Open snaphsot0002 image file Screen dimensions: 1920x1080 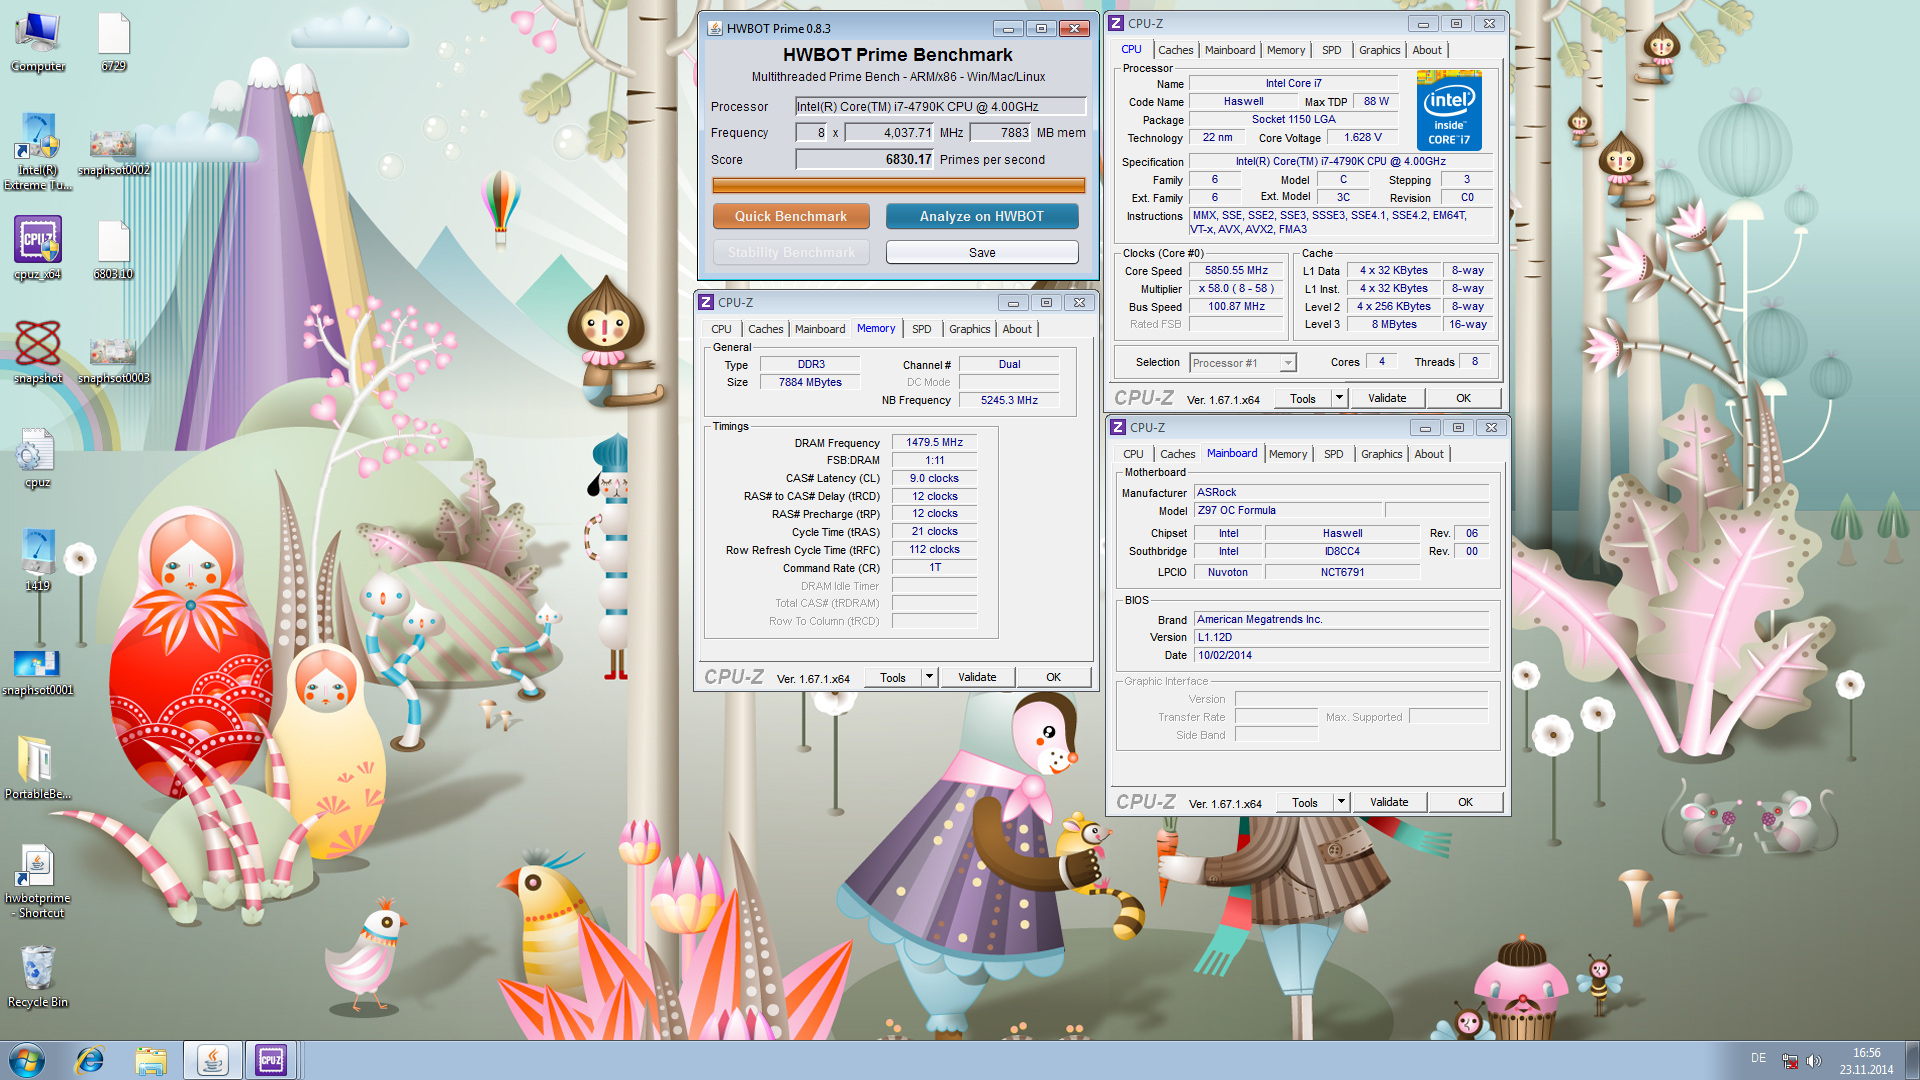(113, 152)
